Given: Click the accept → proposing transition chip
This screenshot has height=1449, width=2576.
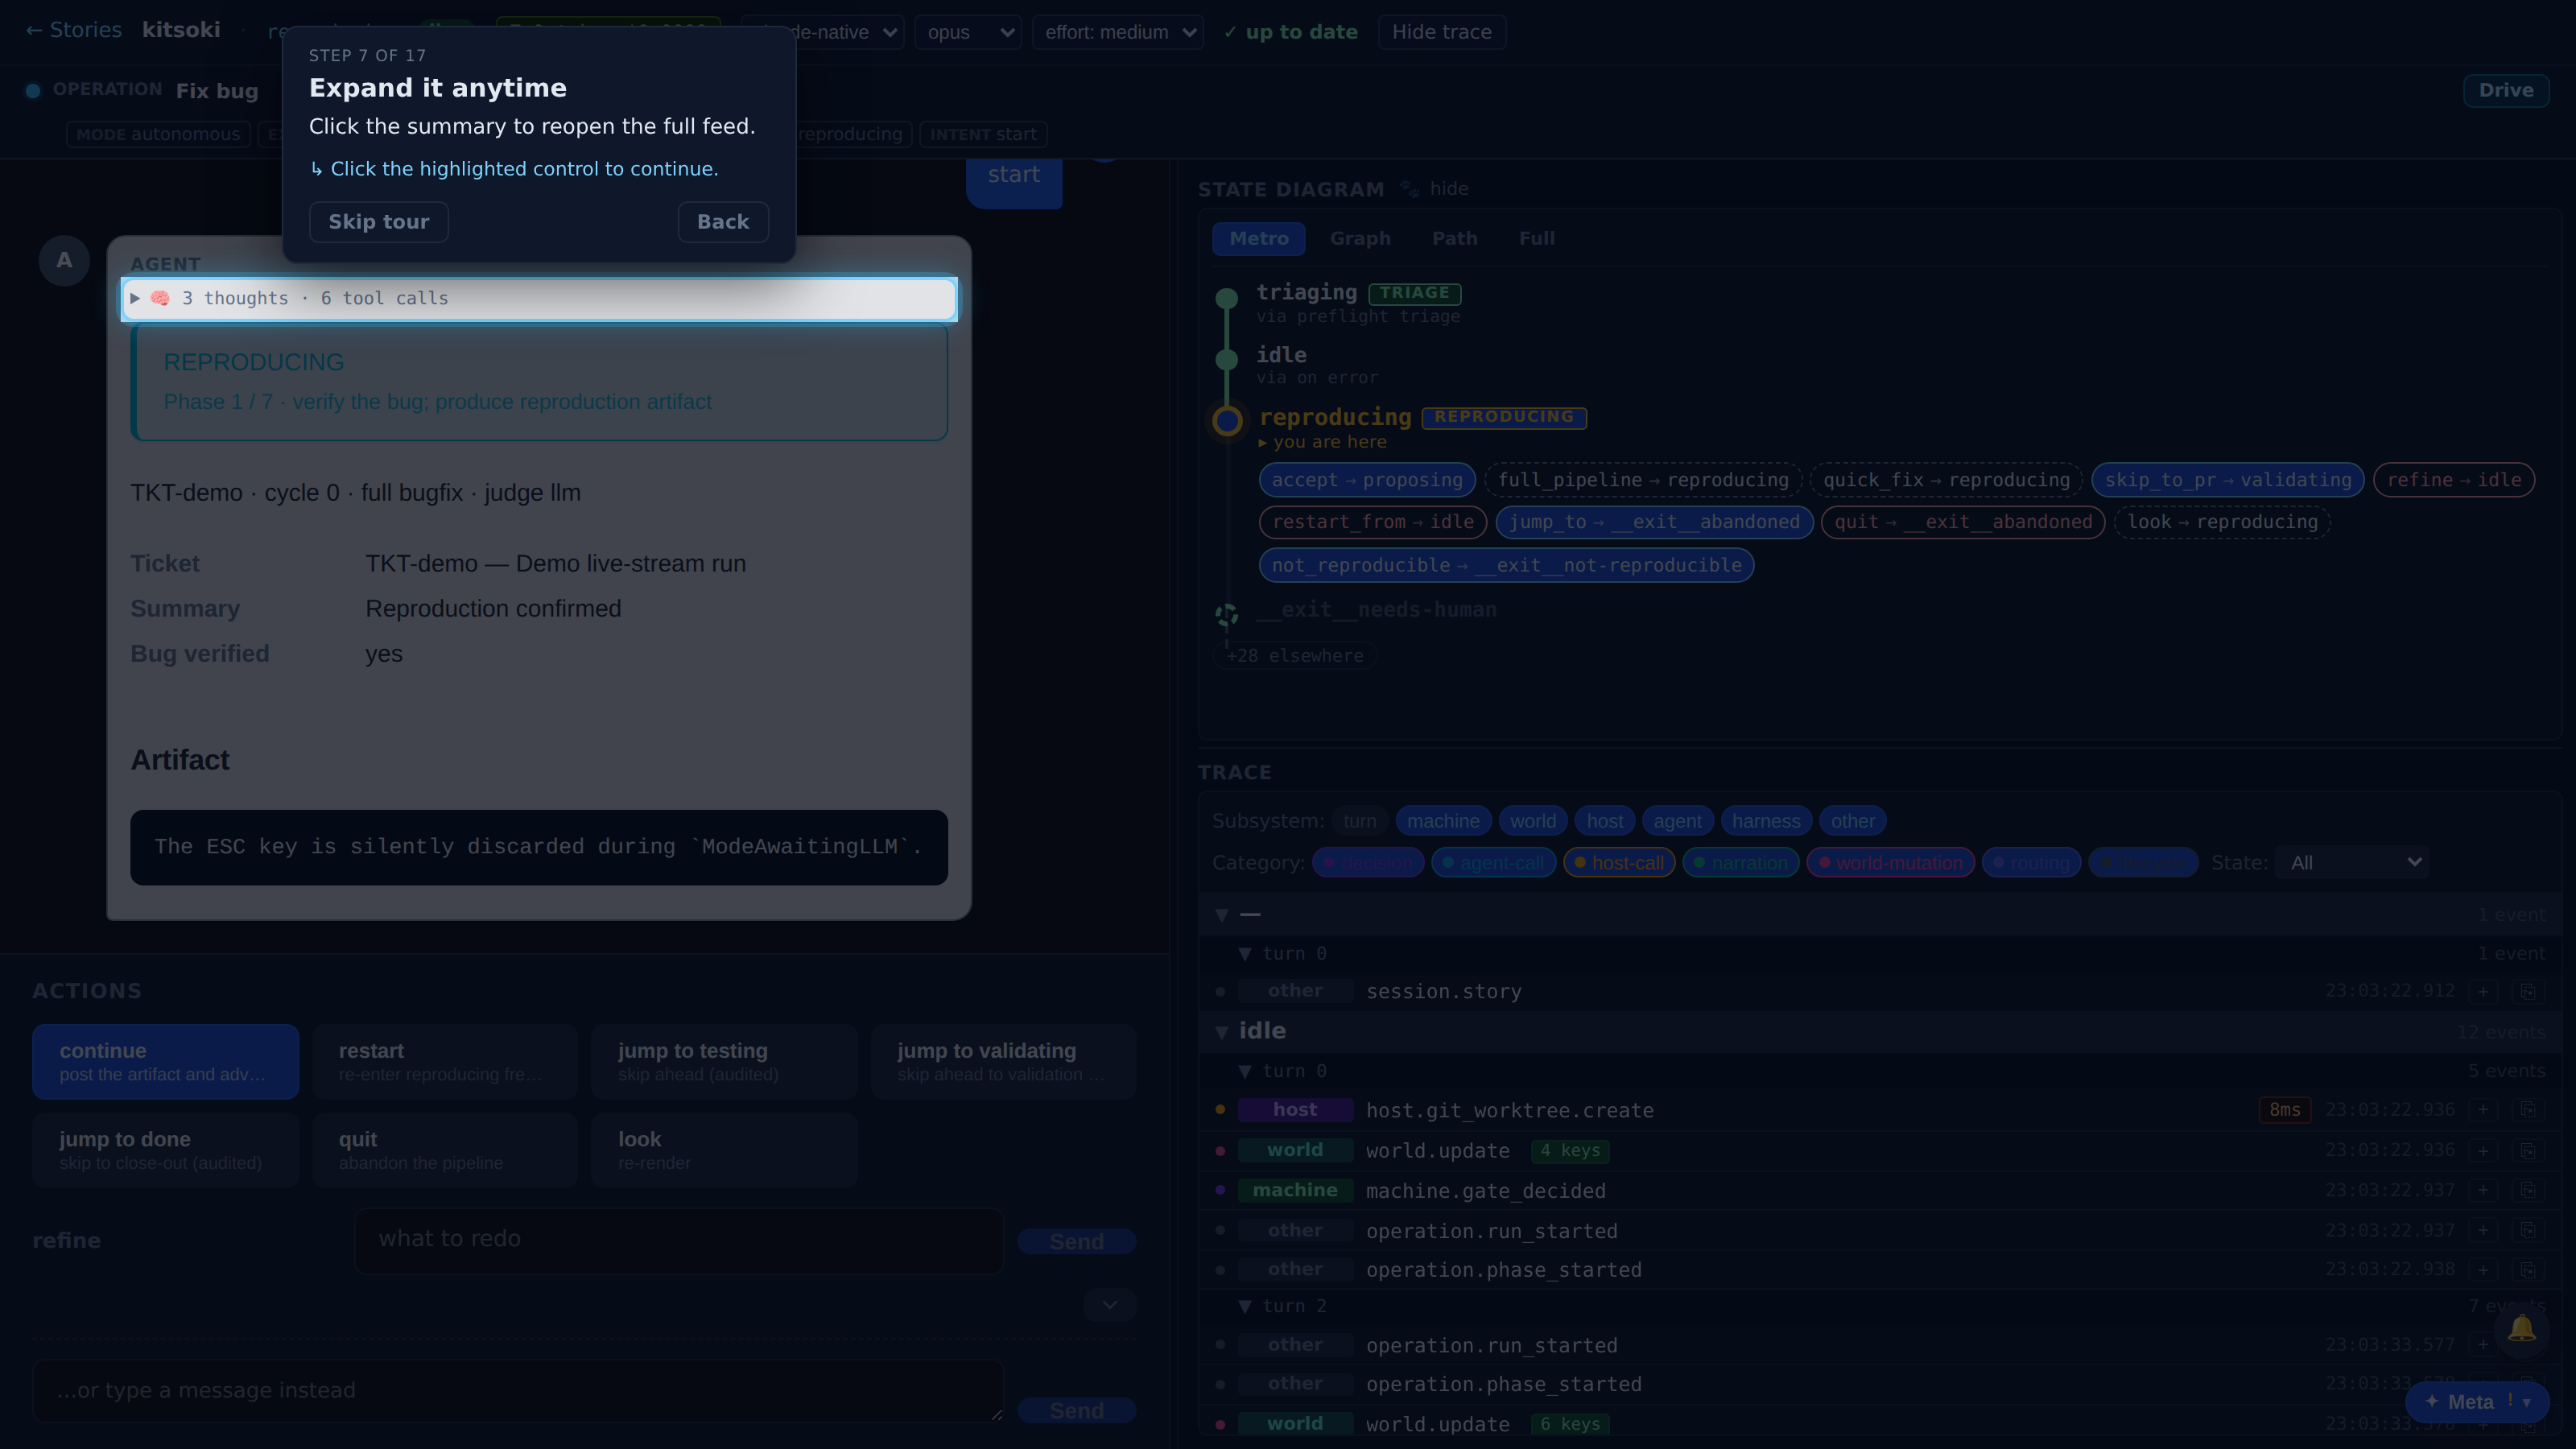Looking at the screenshot, I should tap(1367, 480).
